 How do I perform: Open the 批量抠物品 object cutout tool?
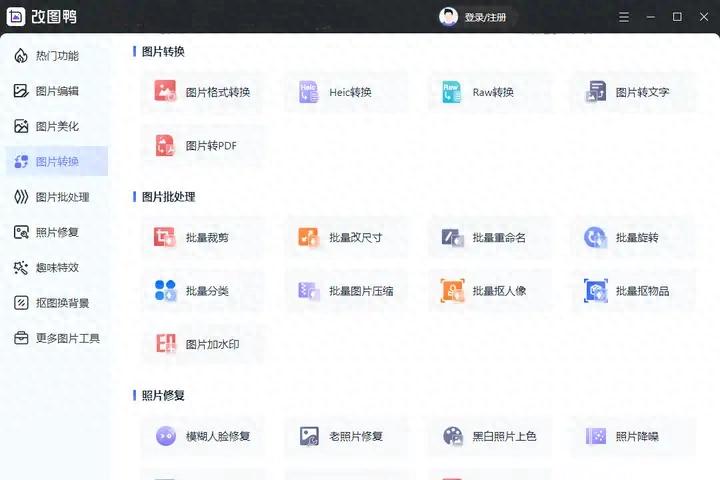click(633, 291)
